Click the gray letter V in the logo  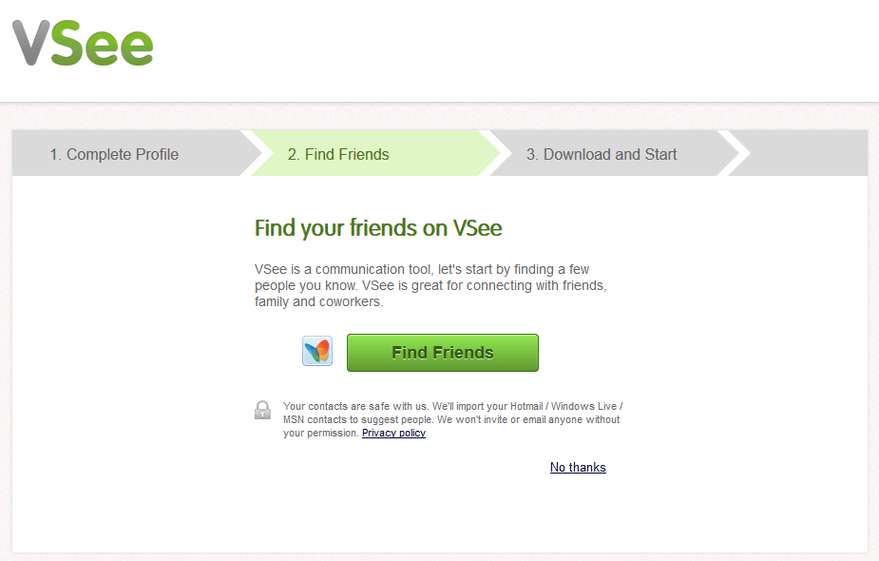[33, 43]
